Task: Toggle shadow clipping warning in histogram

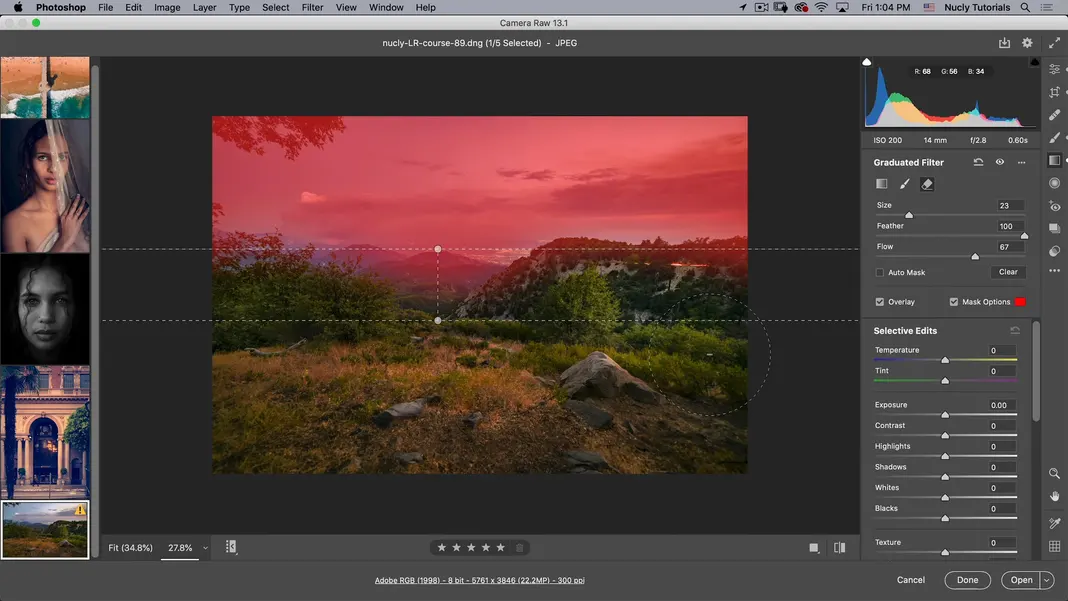Action: pos(866,62)
